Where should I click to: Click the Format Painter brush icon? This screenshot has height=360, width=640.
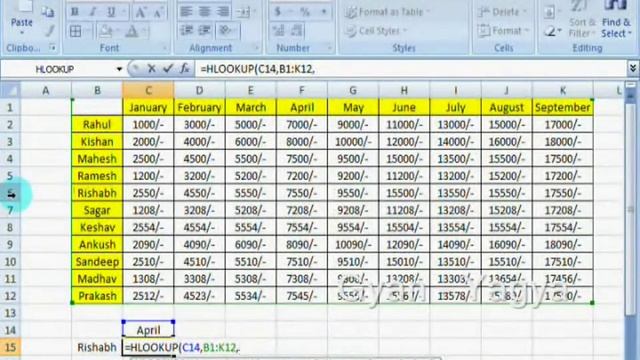[49, 31]
